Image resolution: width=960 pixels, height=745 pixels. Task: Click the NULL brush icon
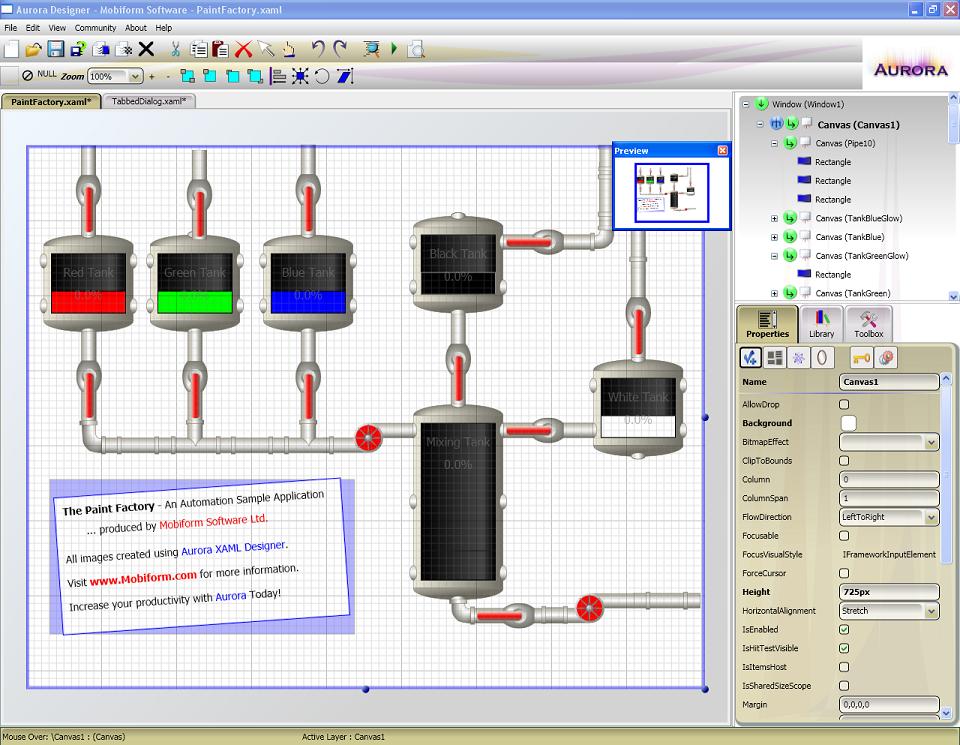28,75
